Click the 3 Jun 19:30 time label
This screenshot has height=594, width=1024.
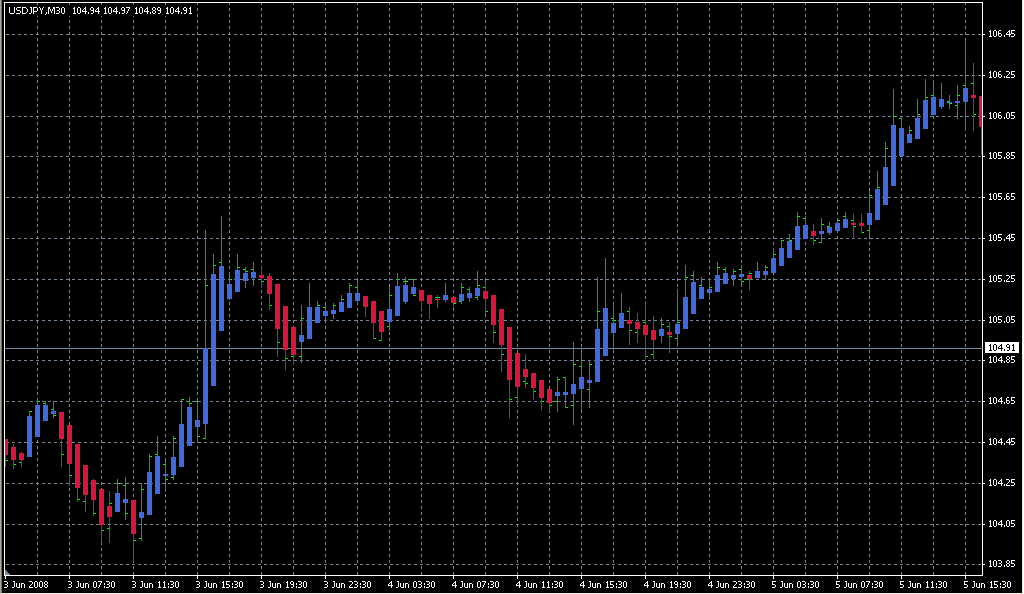pos(283,585)
